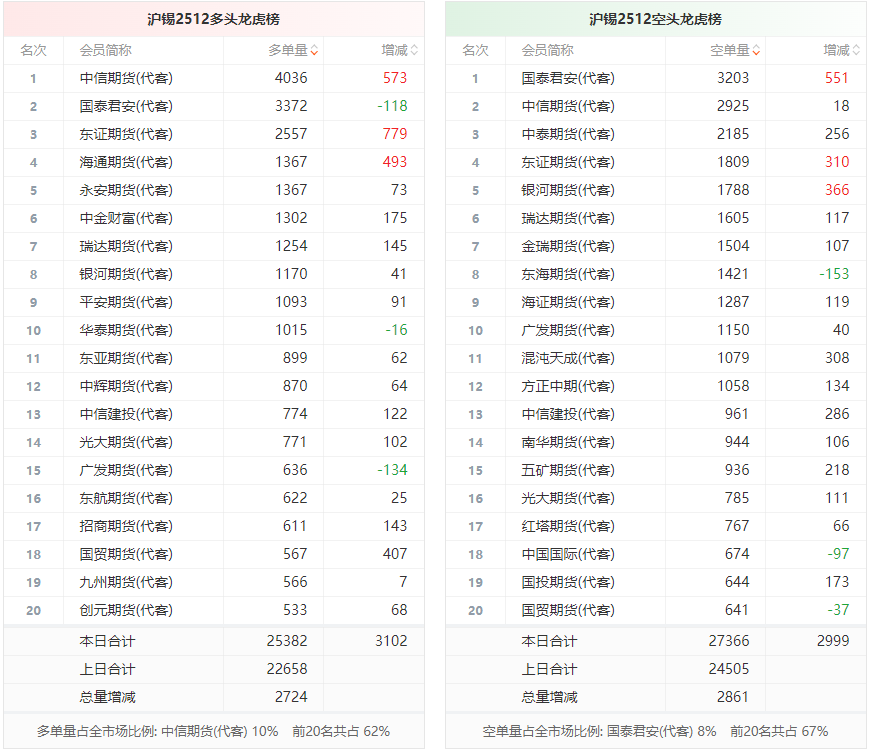Select 银河期货(代客) in the short table
This screenshot has width=870, height=753.
568,190
